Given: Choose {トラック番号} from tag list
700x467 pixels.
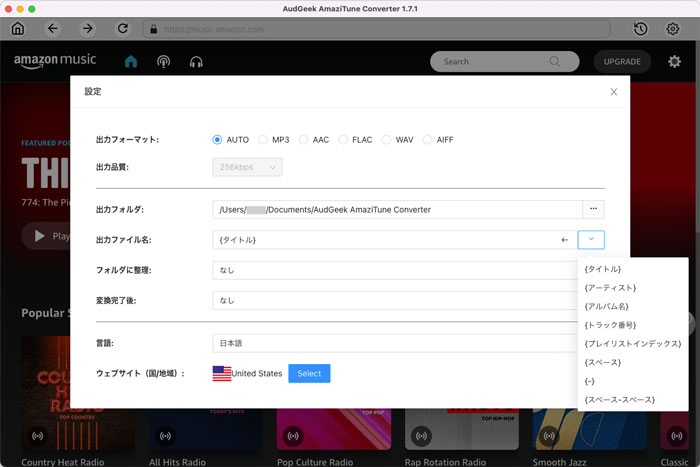Looking at the screenshot, I should pos(633,325).
